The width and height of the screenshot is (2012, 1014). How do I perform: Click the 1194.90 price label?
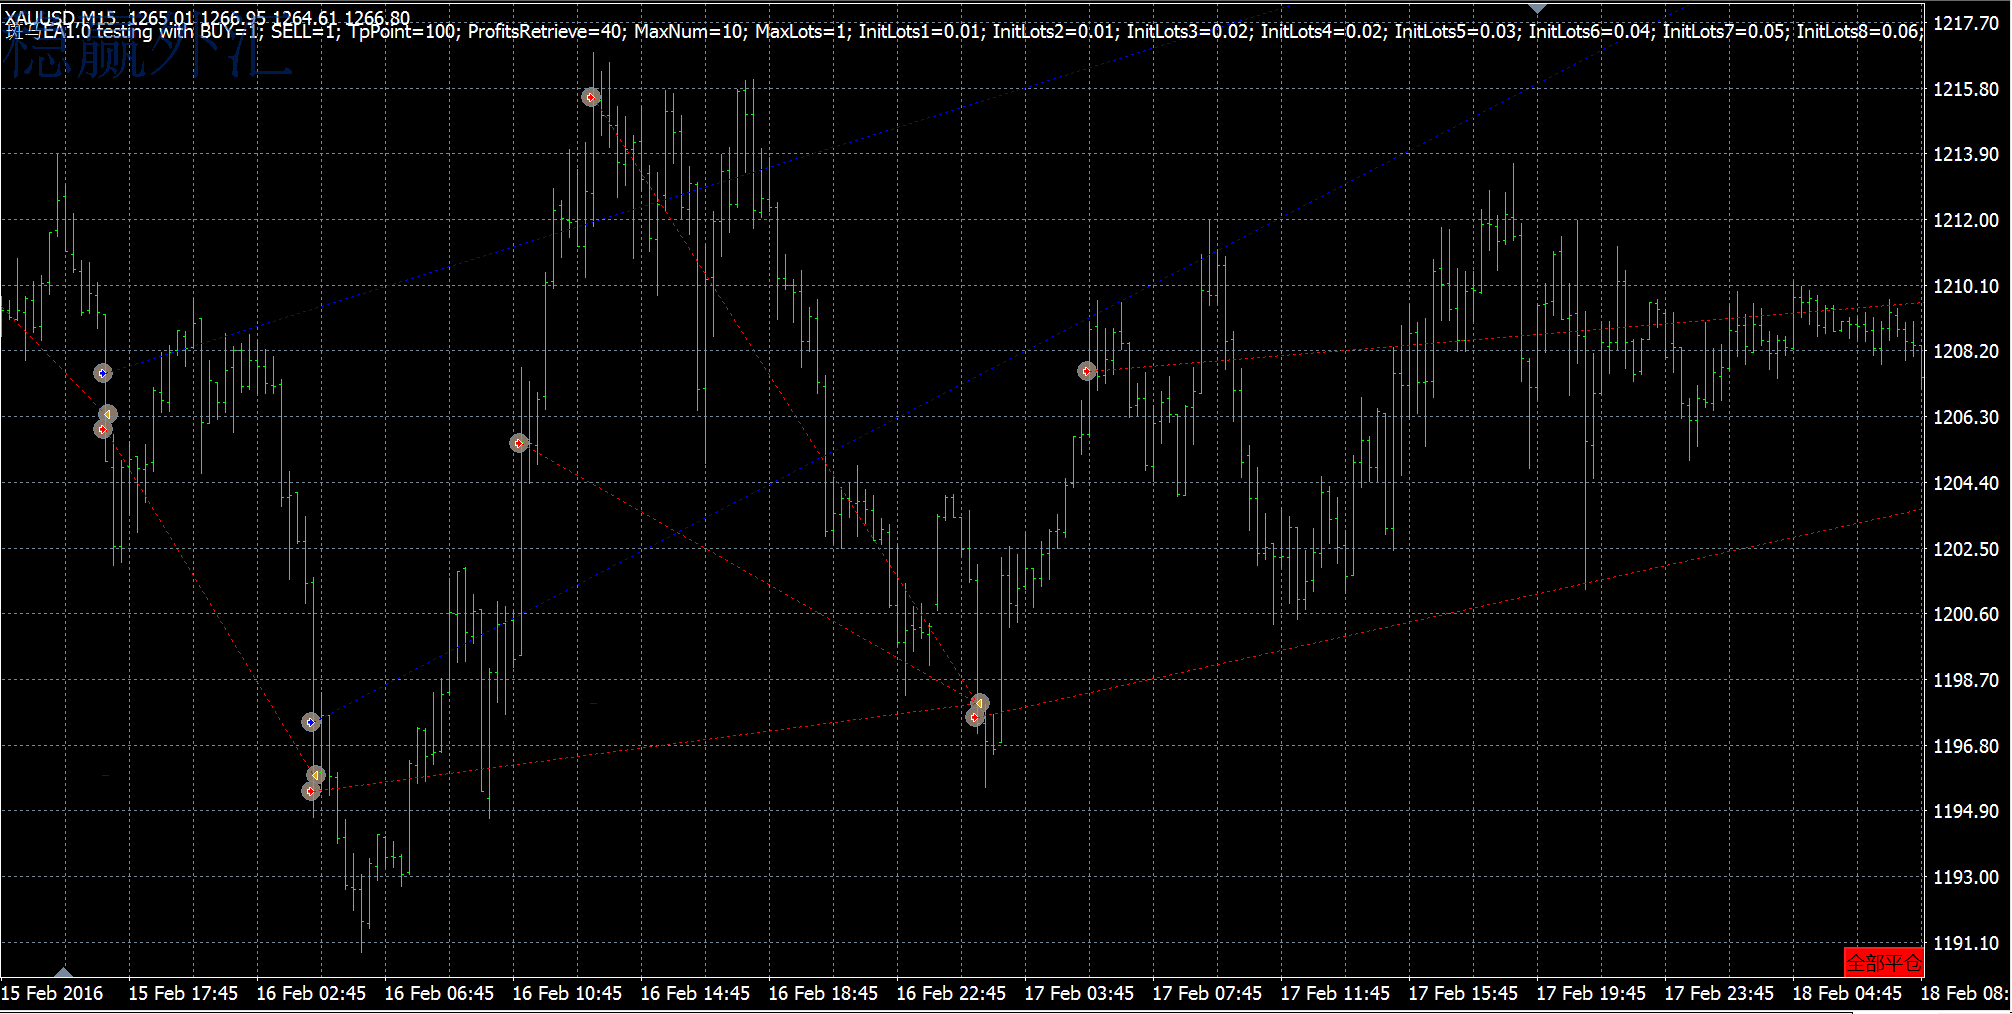pos(1966,811)
